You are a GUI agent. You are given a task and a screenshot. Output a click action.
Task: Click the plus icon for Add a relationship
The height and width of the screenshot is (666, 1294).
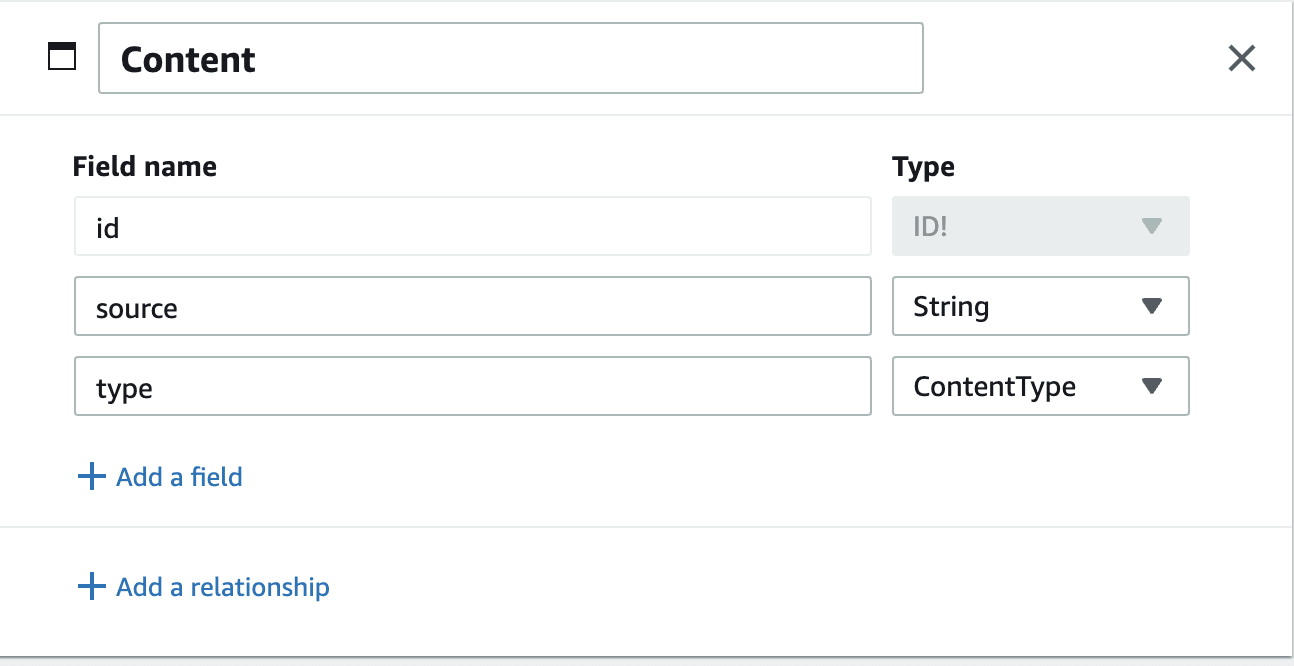coord(91,586)
